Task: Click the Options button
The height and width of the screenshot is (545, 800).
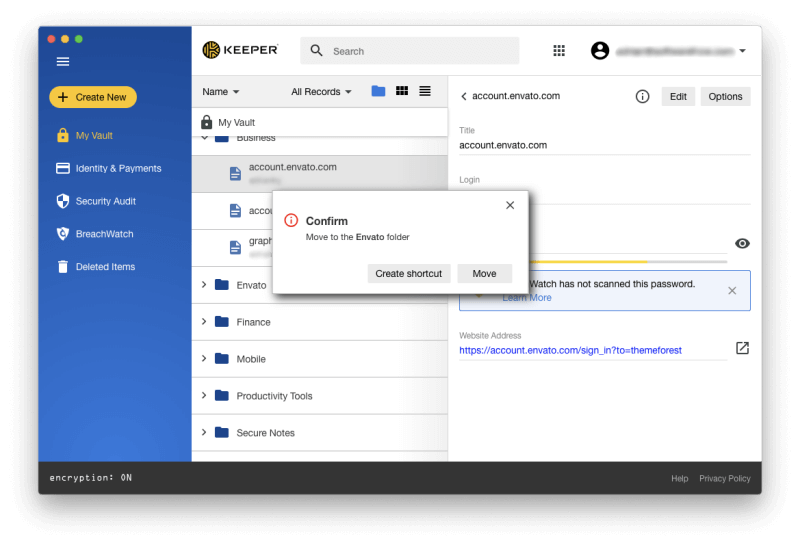Action: coord(725,96)
